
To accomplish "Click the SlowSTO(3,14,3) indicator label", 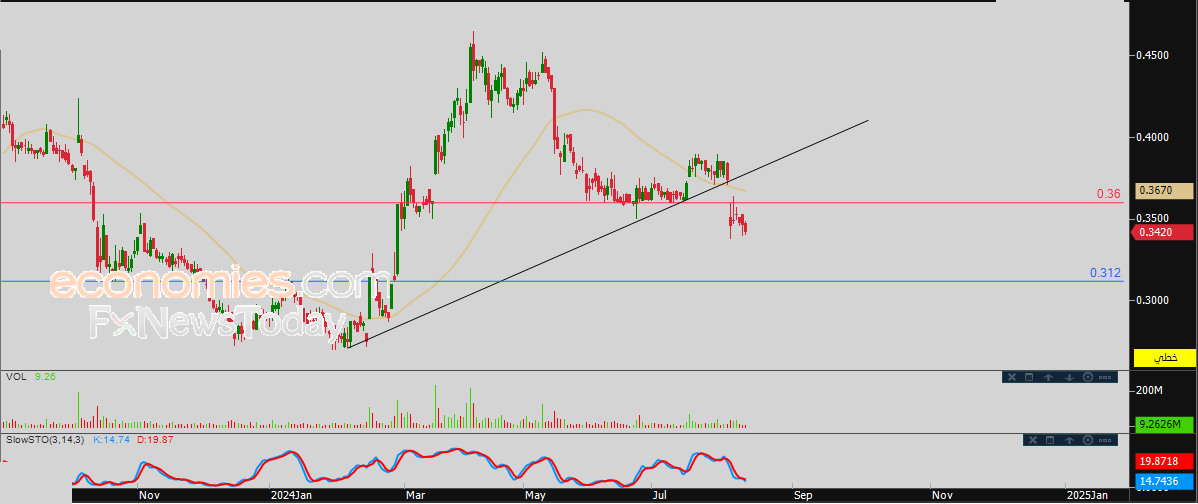I will pyautogui.click(x=46, y=440).
